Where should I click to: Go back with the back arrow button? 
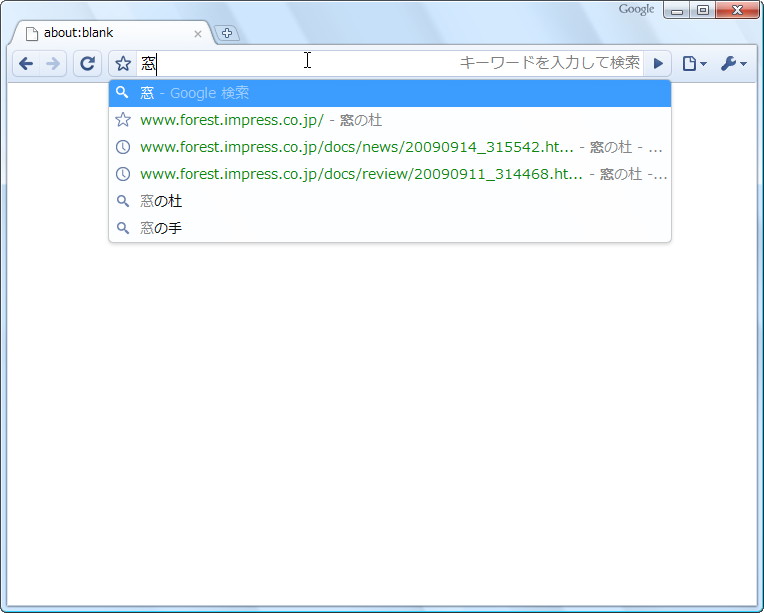(x=26, y=63)
